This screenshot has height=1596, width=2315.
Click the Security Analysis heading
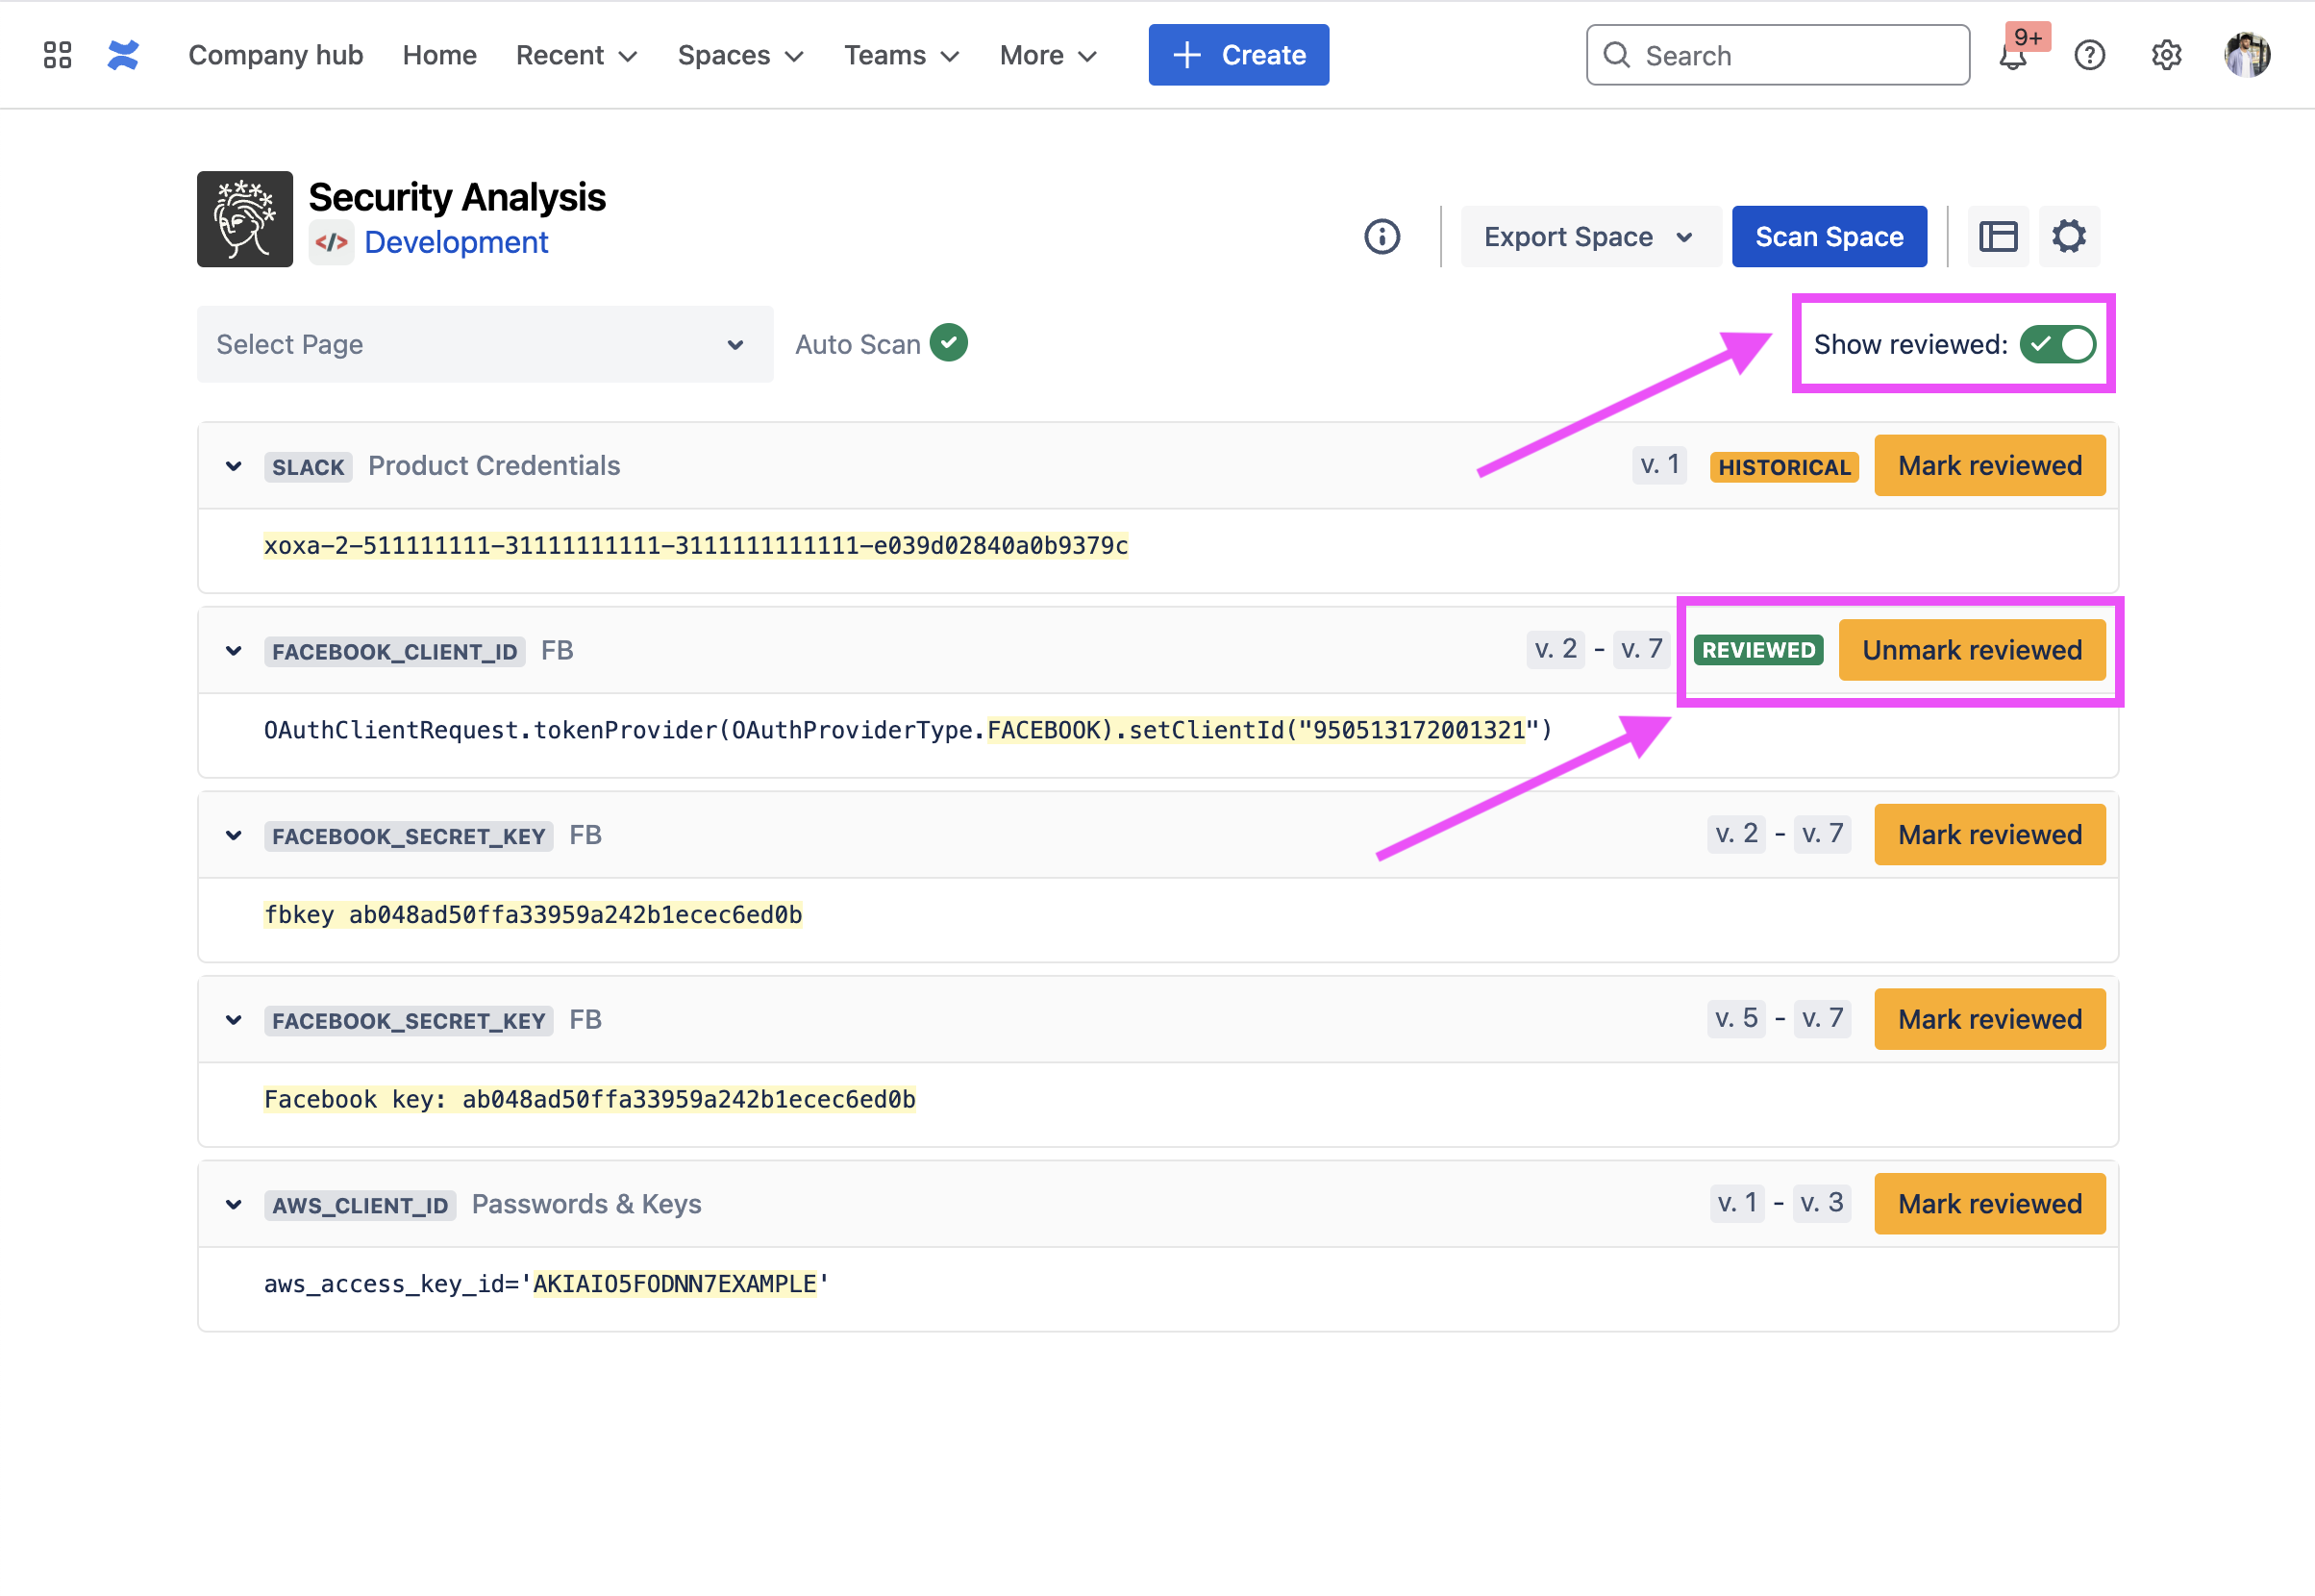[457, 197]
